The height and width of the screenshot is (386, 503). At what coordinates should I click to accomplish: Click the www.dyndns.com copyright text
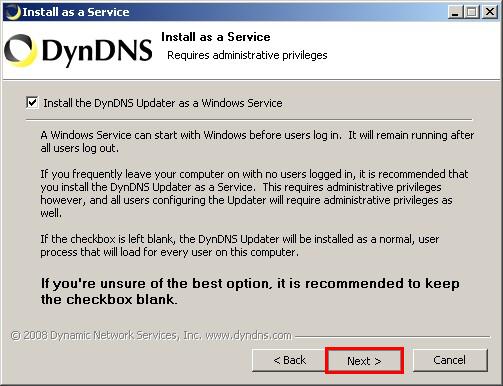coord(151,335)
